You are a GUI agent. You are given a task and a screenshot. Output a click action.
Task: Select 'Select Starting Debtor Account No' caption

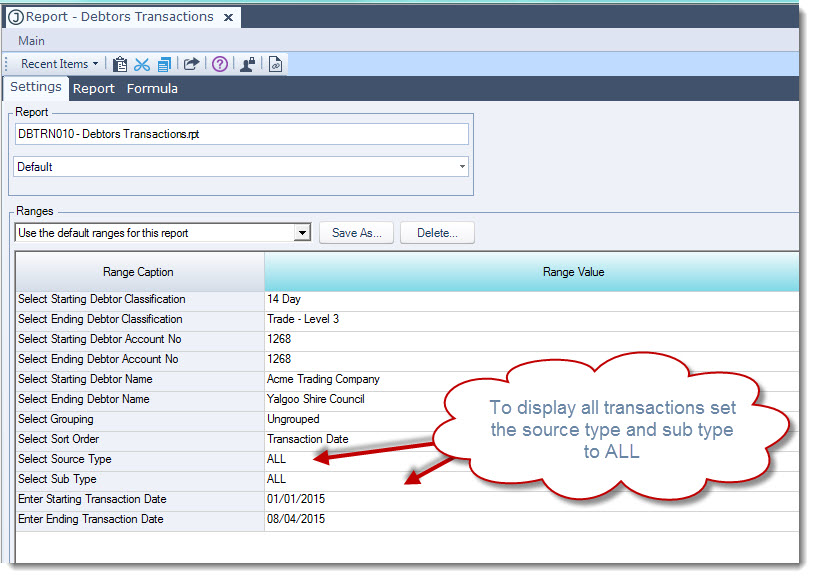tap(140, 340)
